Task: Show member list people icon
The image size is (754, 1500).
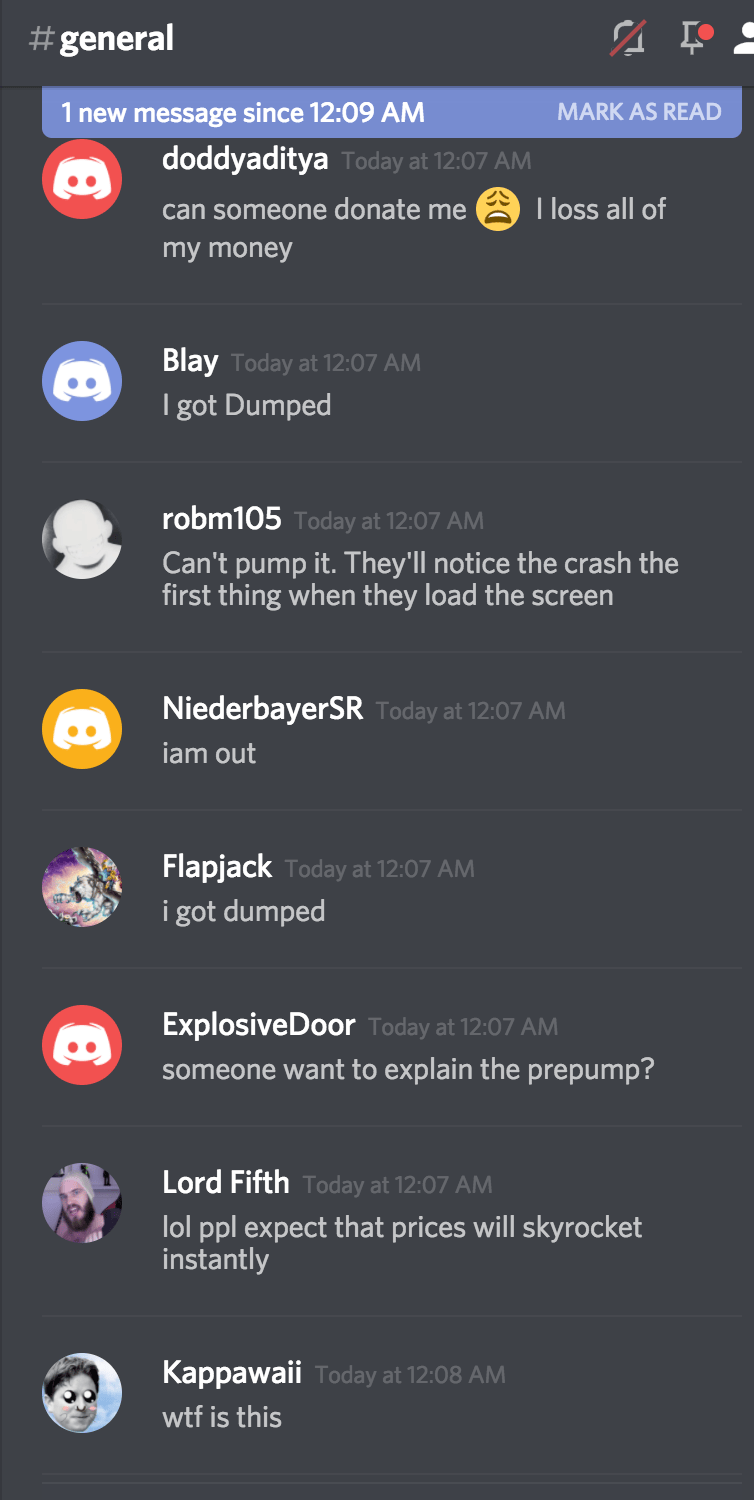Action: (x=745, y=39)
